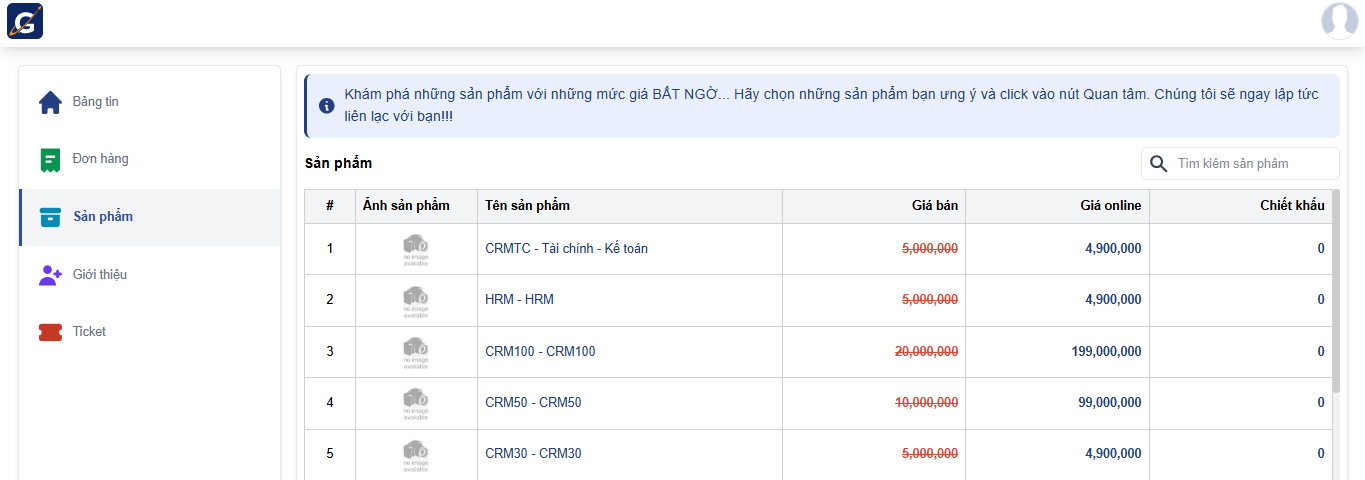
Task: Click the purple add-user Giới thiệu icon
Action: (50, 275)
